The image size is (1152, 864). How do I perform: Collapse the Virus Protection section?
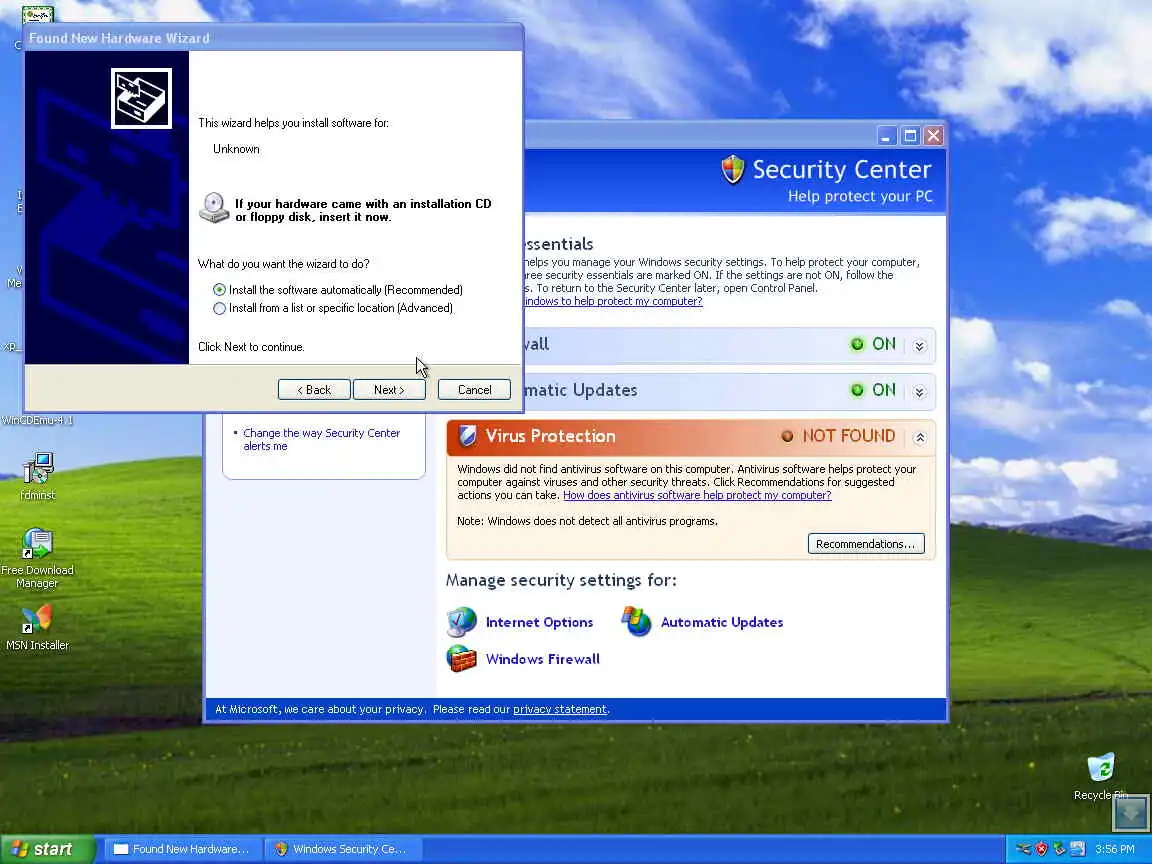918,437
